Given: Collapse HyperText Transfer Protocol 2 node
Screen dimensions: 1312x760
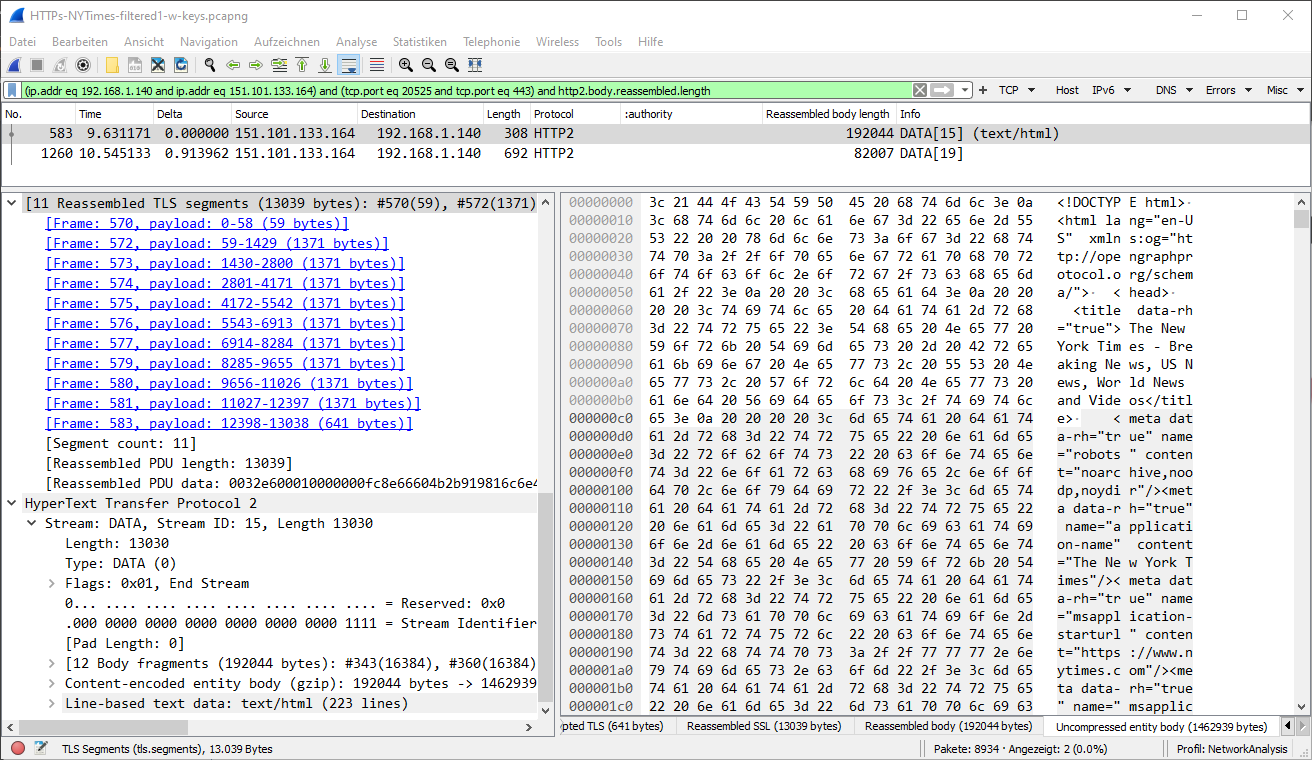Looking at the screenshot, I should click(x=12, y=504).
